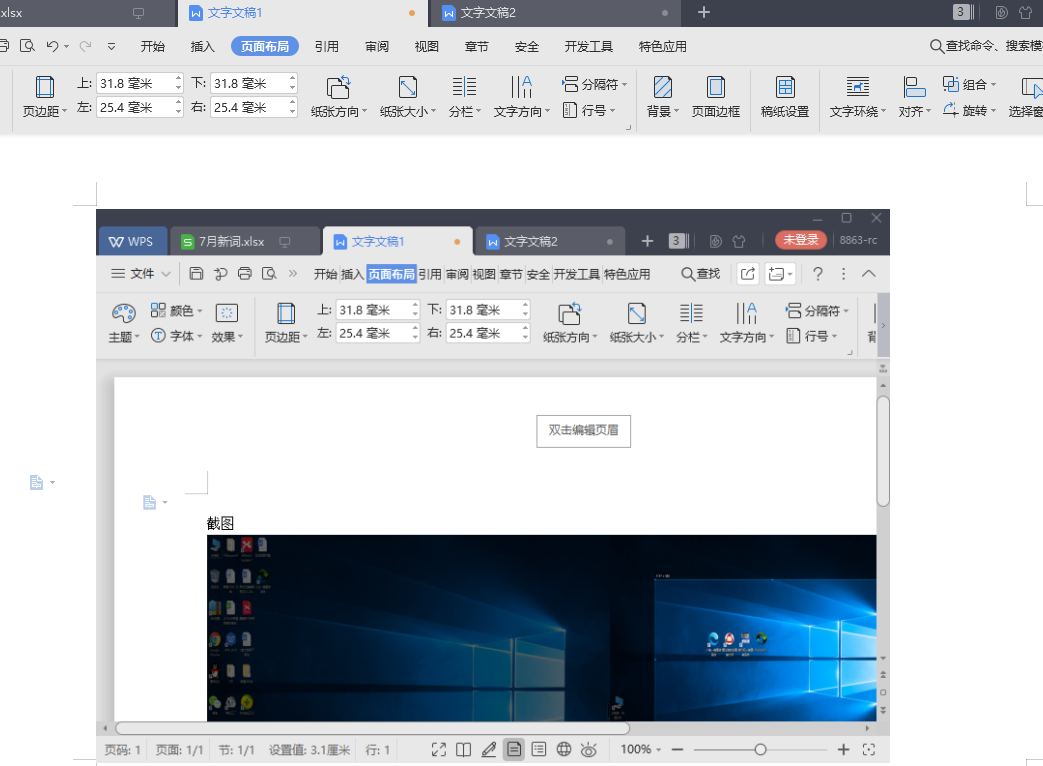Image resolution: width=1043 pixels, height=766 pixels.
Task: Click the horizontal scrollbar in the embedded screenshot
Action: (x=372, y=728)
